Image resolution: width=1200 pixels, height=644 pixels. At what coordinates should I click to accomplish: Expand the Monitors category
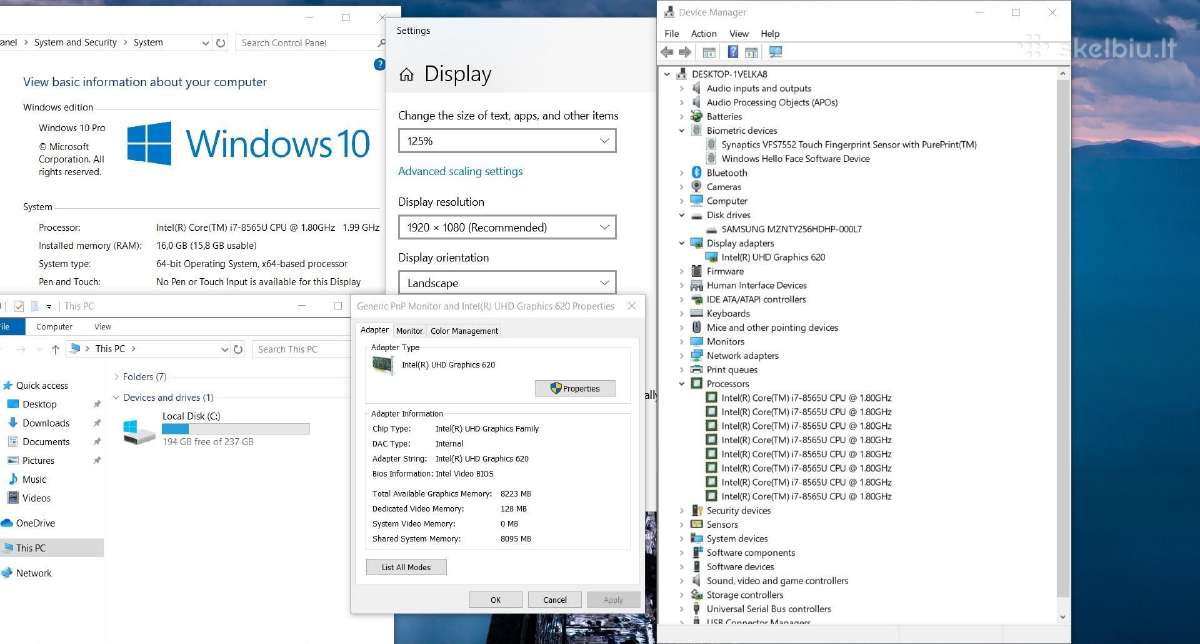[683, 342]
